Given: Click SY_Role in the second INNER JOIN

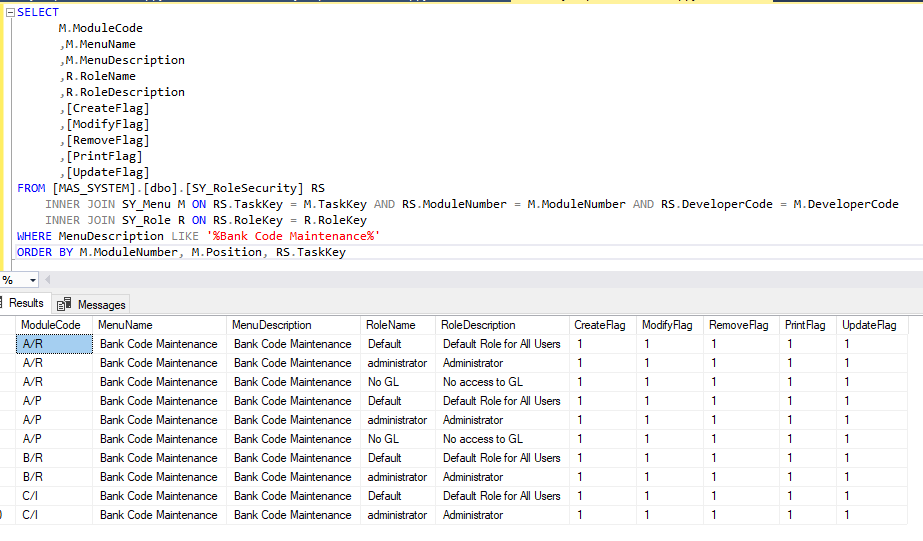Looking at the screenshot, I should 147,220.
